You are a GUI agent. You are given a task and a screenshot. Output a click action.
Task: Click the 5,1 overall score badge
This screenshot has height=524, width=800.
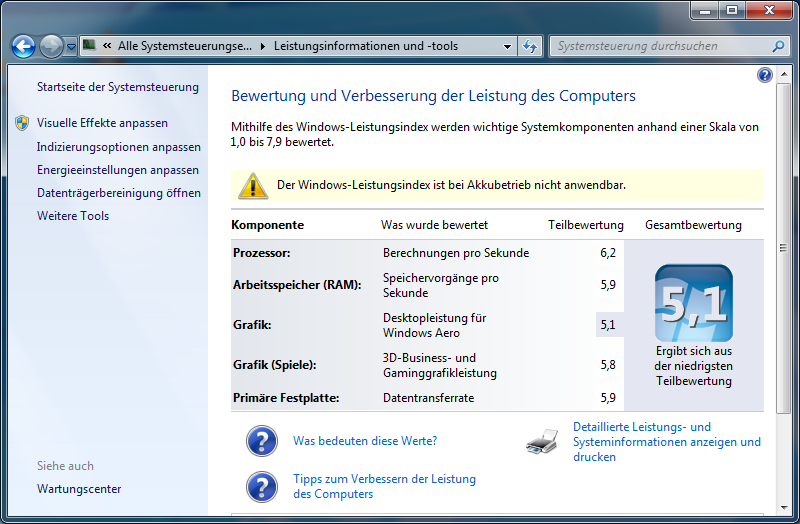(x=694, y=303)
